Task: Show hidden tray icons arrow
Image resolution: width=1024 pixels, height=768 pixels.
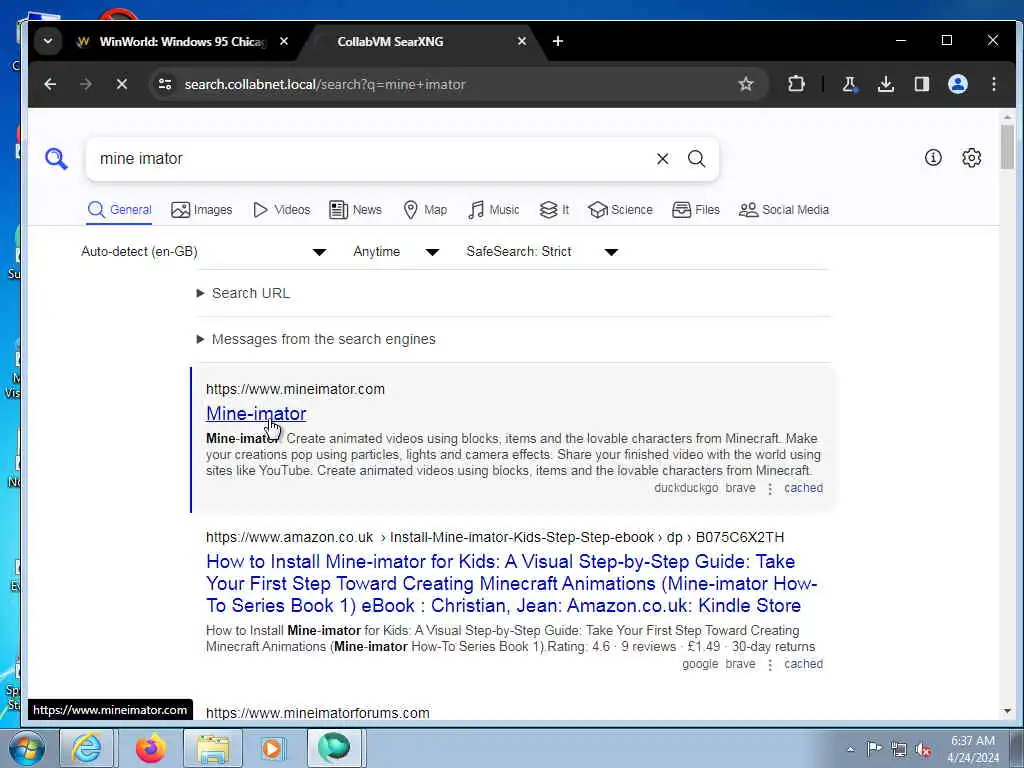Action: (x=850, y=749)
